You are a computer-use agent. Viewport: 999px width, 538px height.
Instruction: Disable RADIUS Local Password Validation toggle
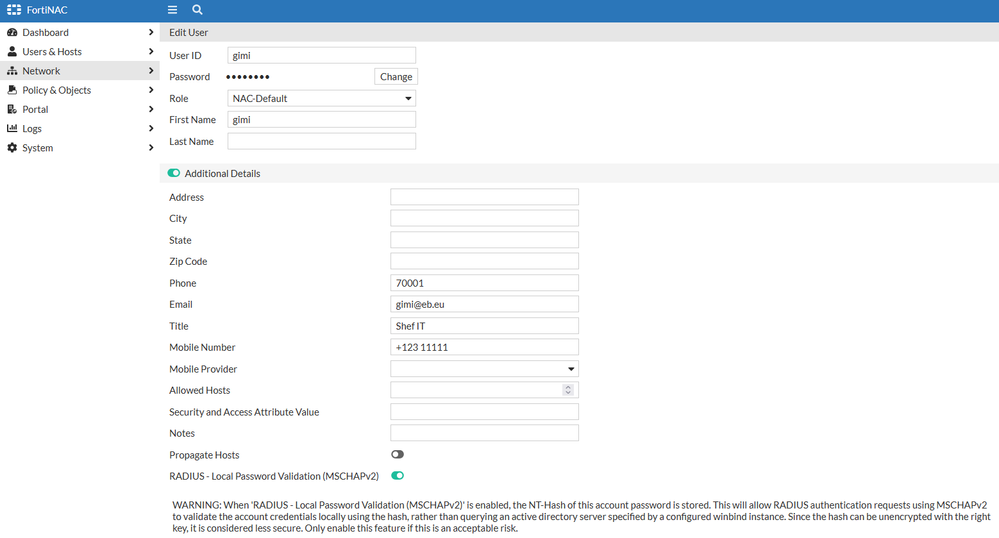(397, 476)
